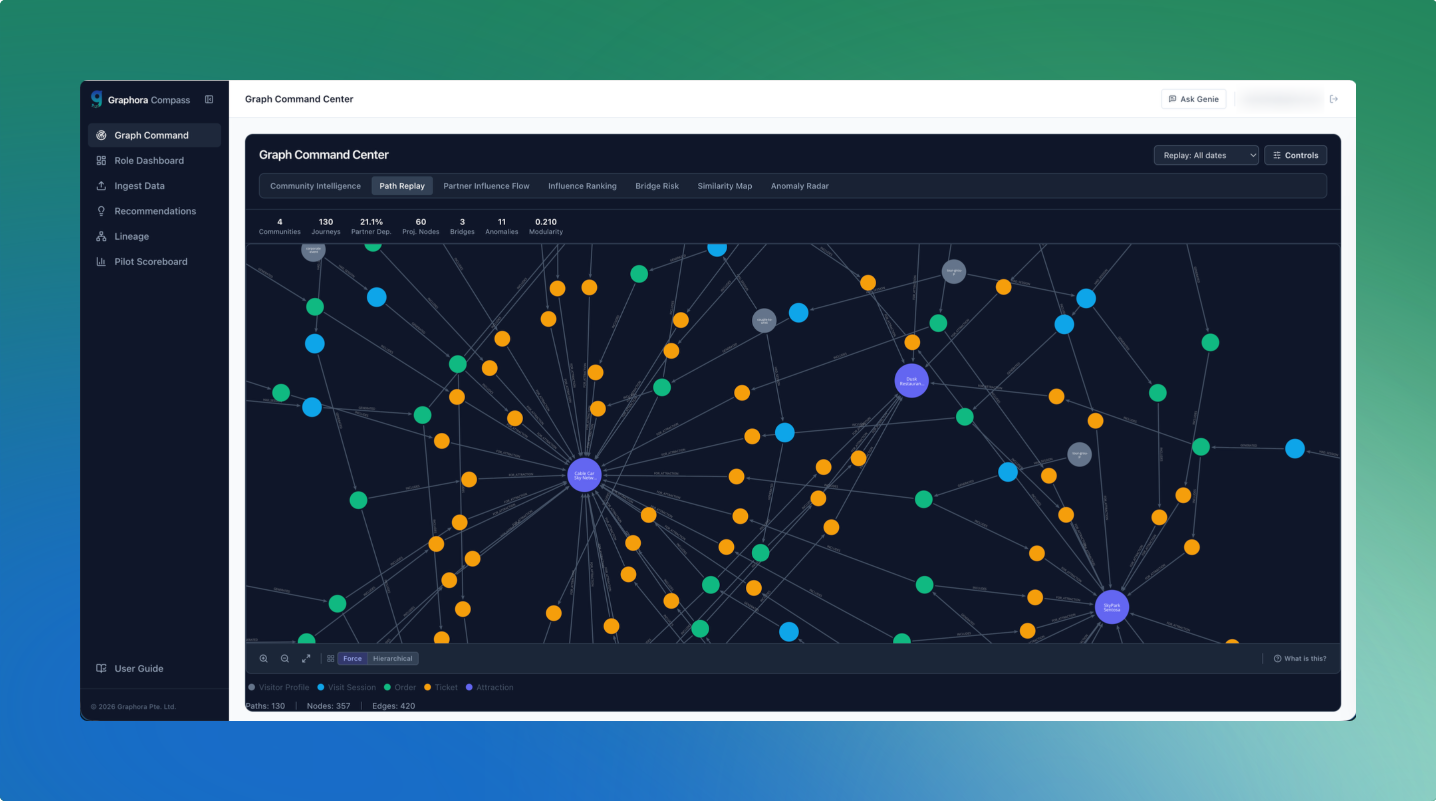Open Role Dashboard via its grid icon
The height and width of the screenshot is (801, 1436).
click(101, 160)
